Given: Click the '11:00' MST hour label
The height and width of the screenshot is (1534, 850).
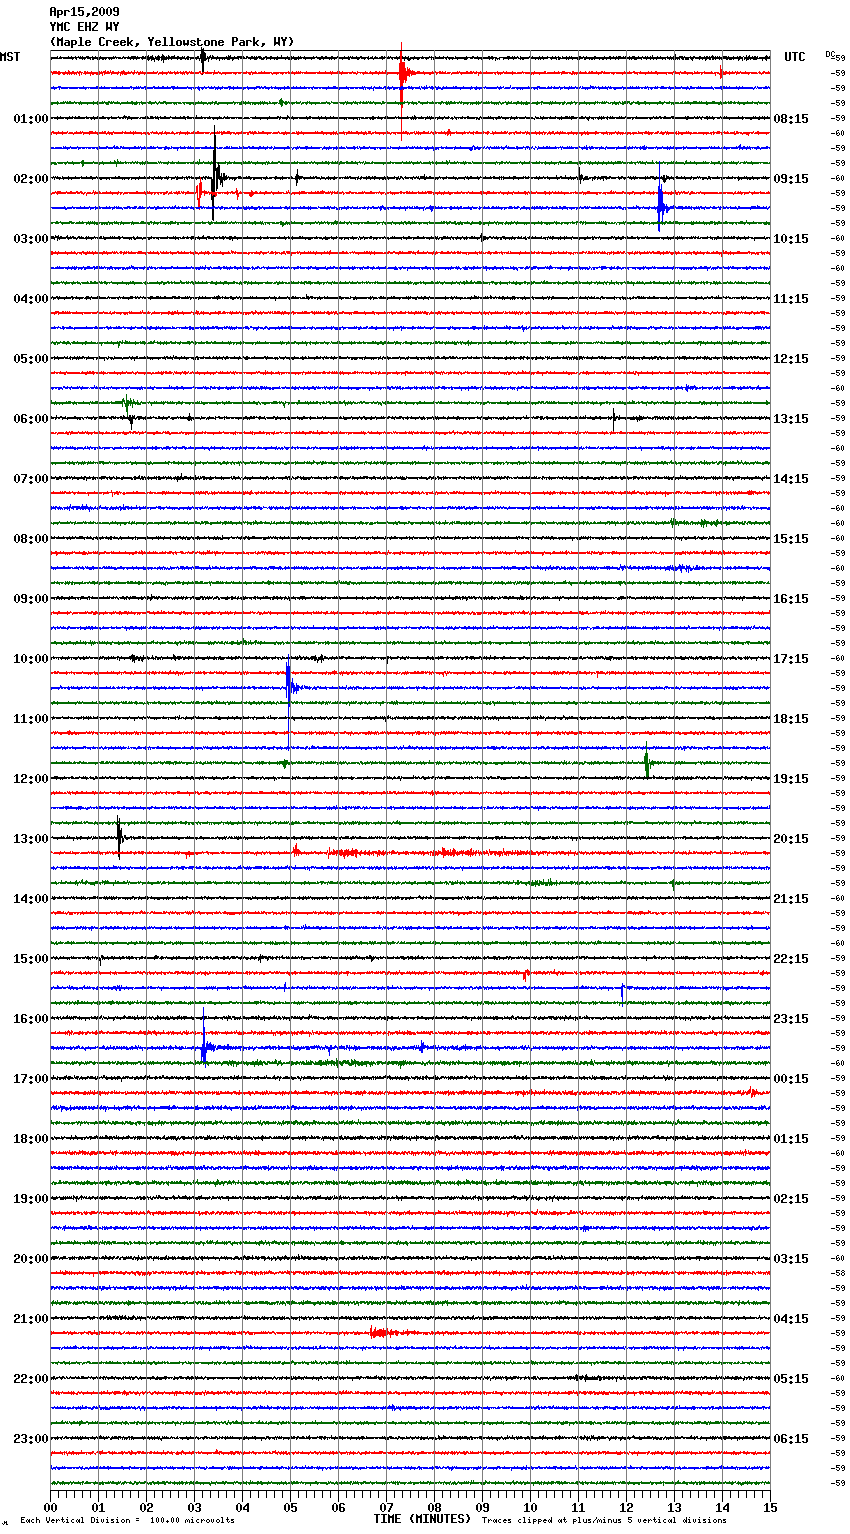Looking at the screenshot, I should pyautogui.click(x=31, y=719).
